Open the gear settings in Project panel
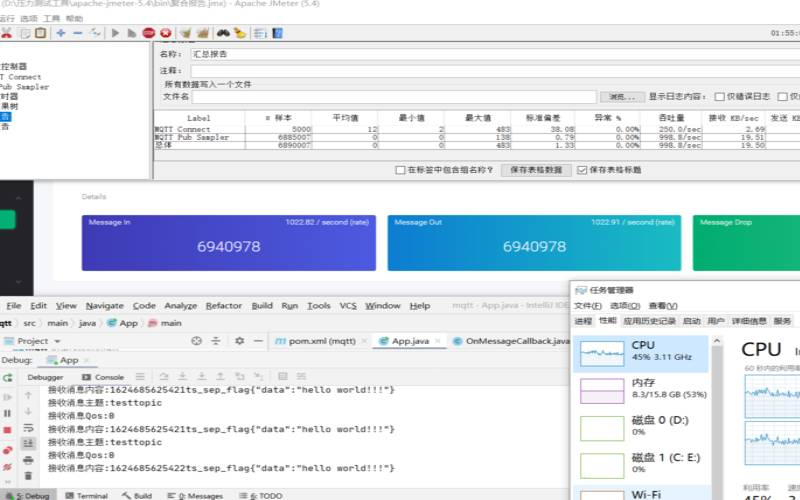The width and height of the screenshot is (800, 500). coord(239,341)
